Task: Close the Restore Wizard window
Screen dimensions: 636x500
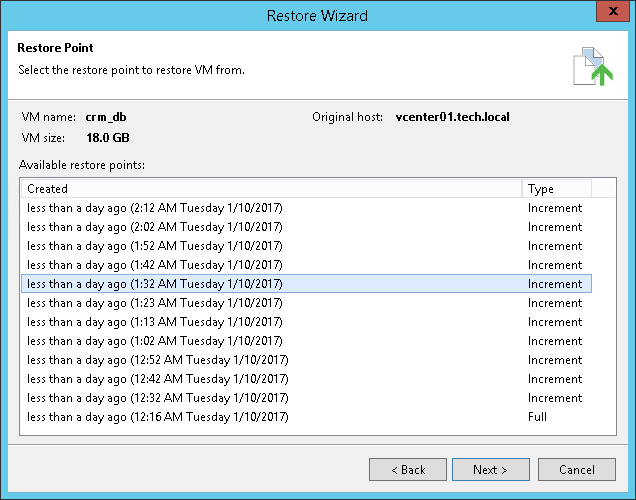Action: click(613, 11)
